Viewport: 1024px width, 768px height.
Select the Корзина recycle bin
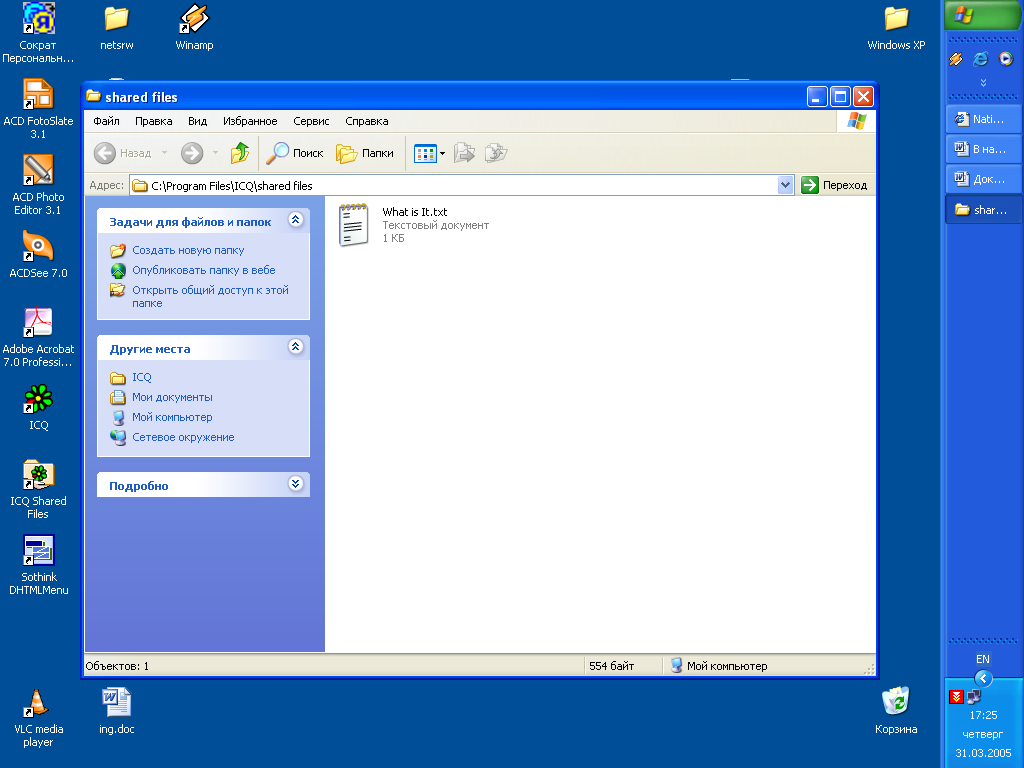[896, 711]
